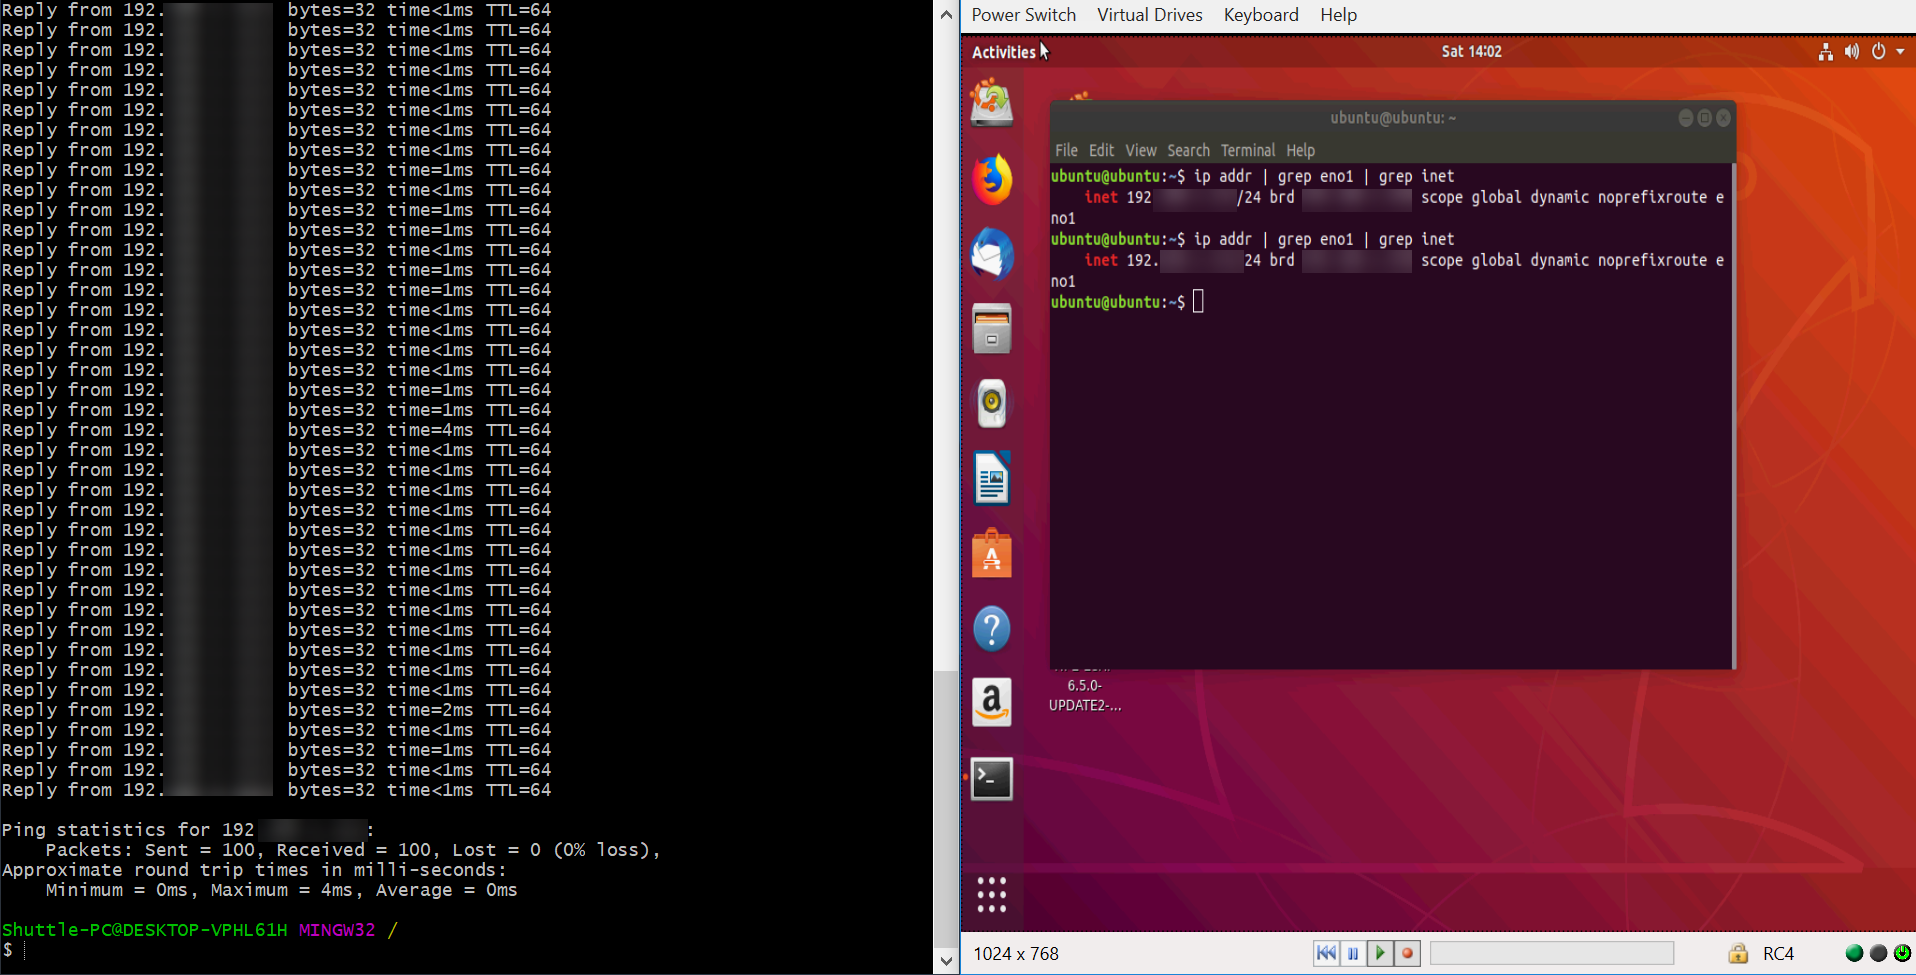Screen dimensions: 1916x975
Task: Click the 'Shuttle-PC@DESKTOP-VPHL61H' prompt text
Action: (144, 930)
